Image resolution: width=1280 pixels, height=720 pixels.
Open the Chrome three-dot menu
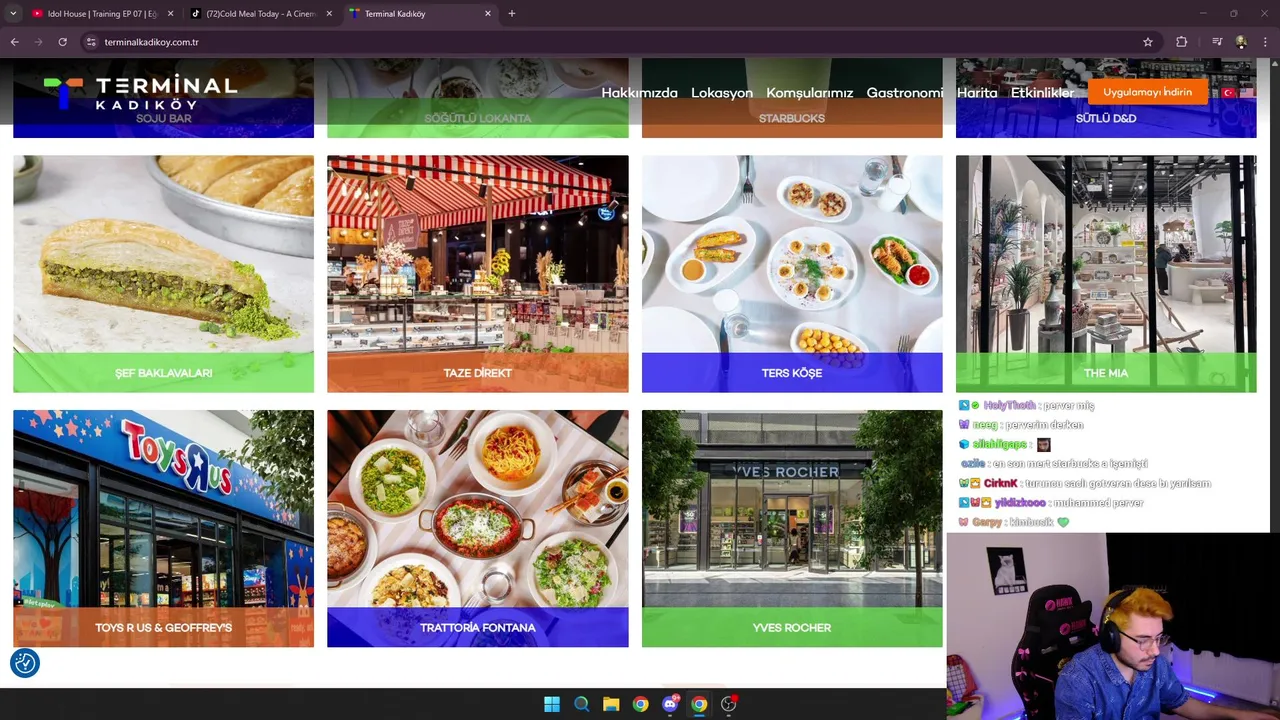[1265, 42]
